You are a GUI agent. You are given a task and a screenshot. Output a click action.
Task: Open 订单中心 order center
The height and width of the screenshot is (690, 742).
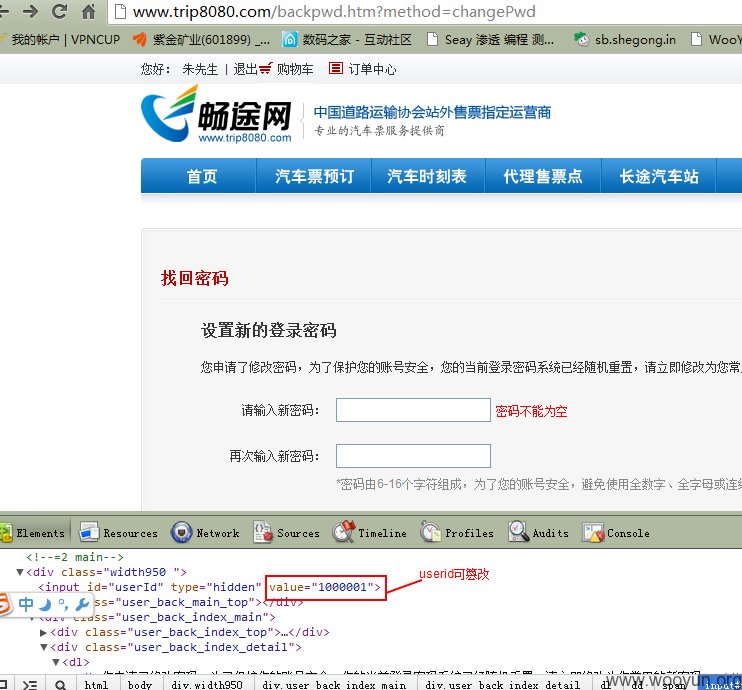point(372,69)
